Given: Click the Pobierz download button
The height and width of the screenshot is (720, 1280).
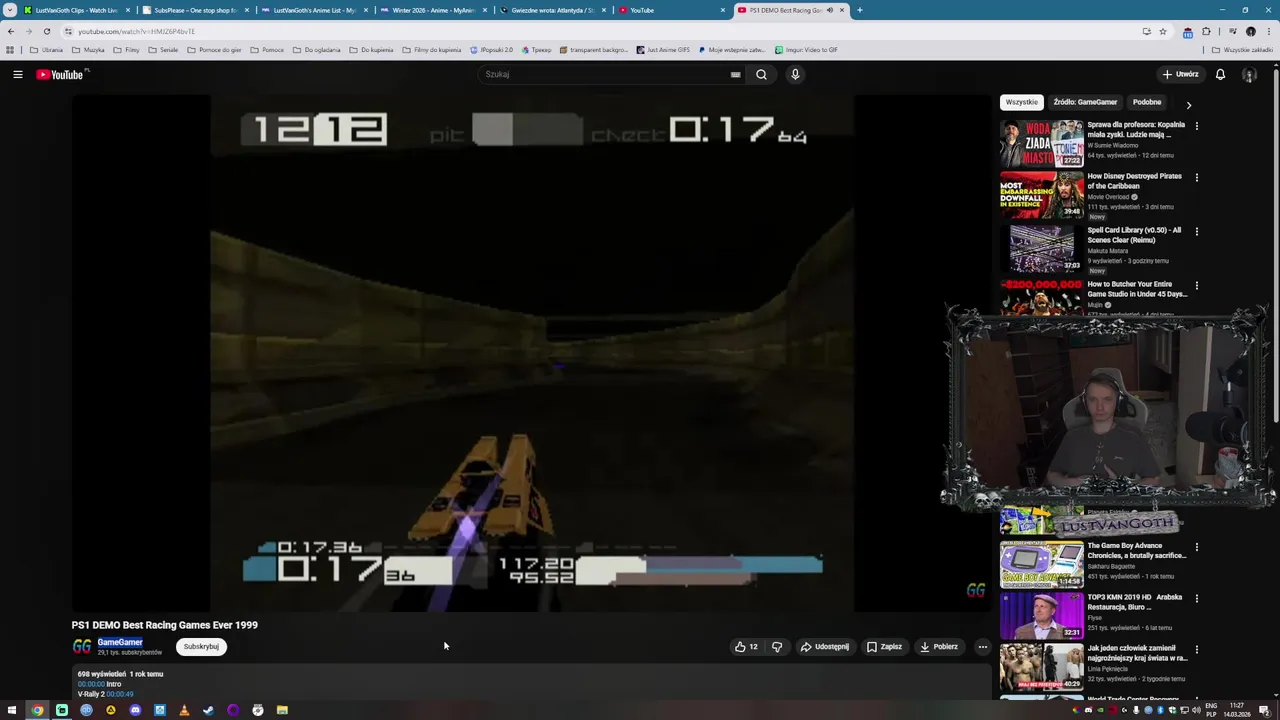Looking at the screenshot, I should (939, 646).
